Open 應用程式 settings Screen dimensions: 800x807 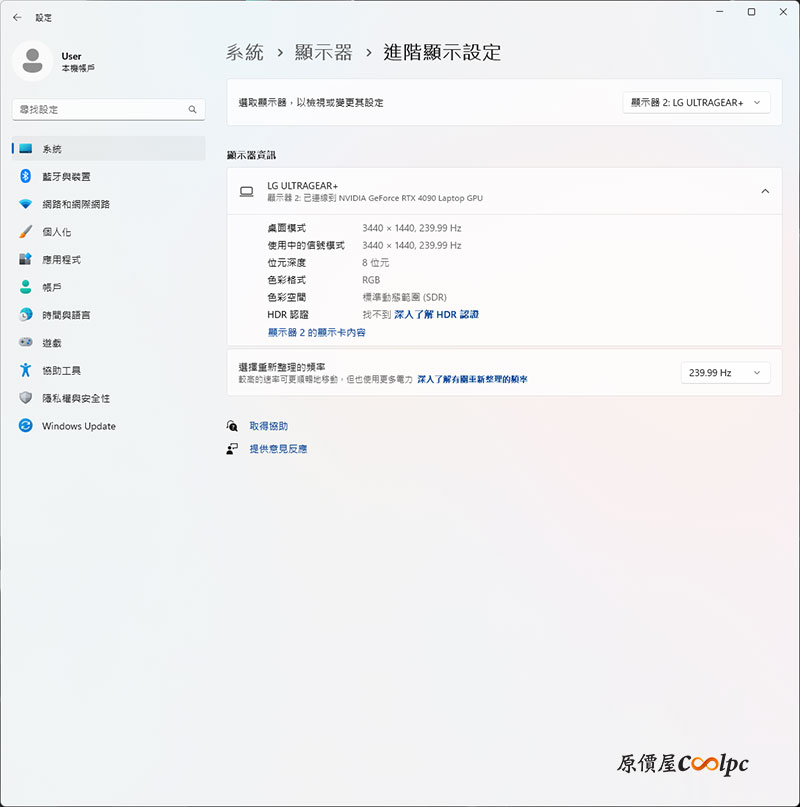pyautogui.click(x=109, y=259)
